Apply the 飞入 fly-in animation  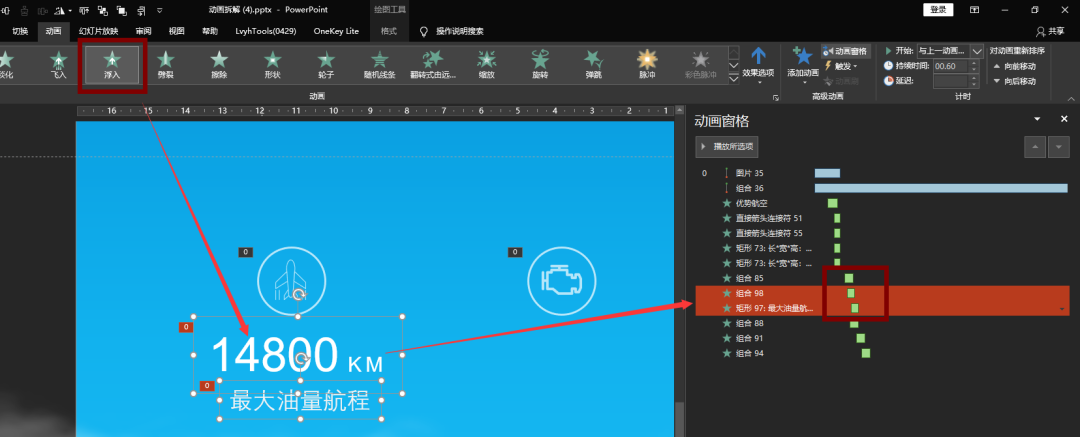pyautogui.click(x=59, y=65)
